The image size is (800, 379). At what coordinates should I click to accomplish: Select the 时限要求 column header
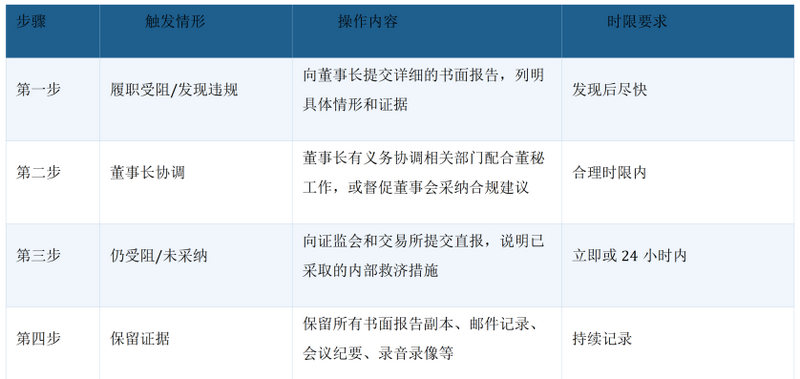point(678,32)
